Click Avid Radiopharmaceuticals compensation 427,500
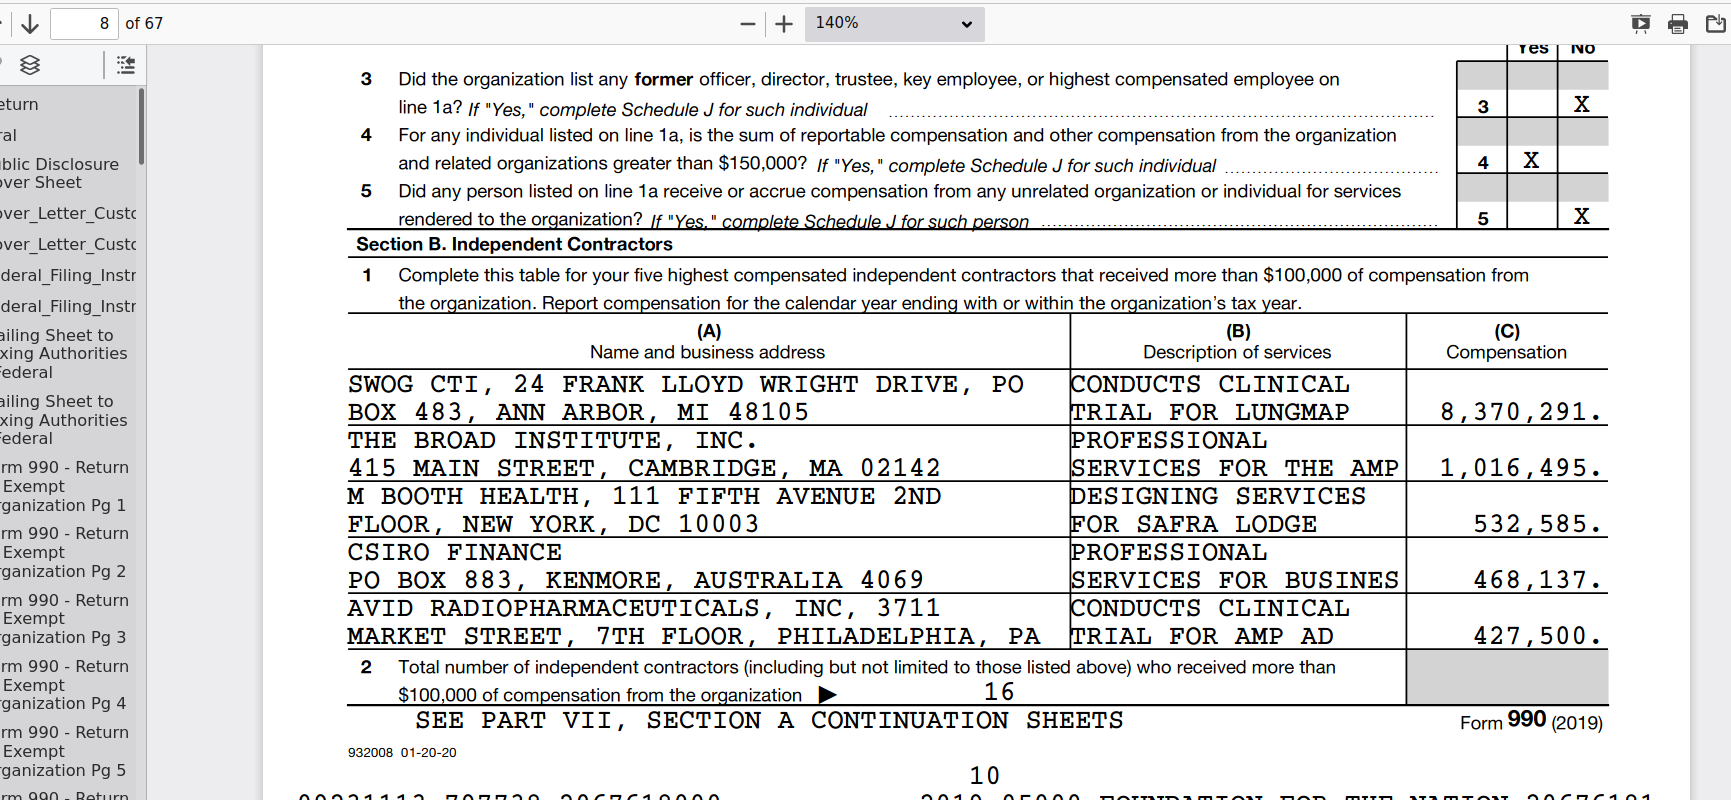Image resolution: width=1731 pixels, height=800 pixels. (x=1538, y=636)
